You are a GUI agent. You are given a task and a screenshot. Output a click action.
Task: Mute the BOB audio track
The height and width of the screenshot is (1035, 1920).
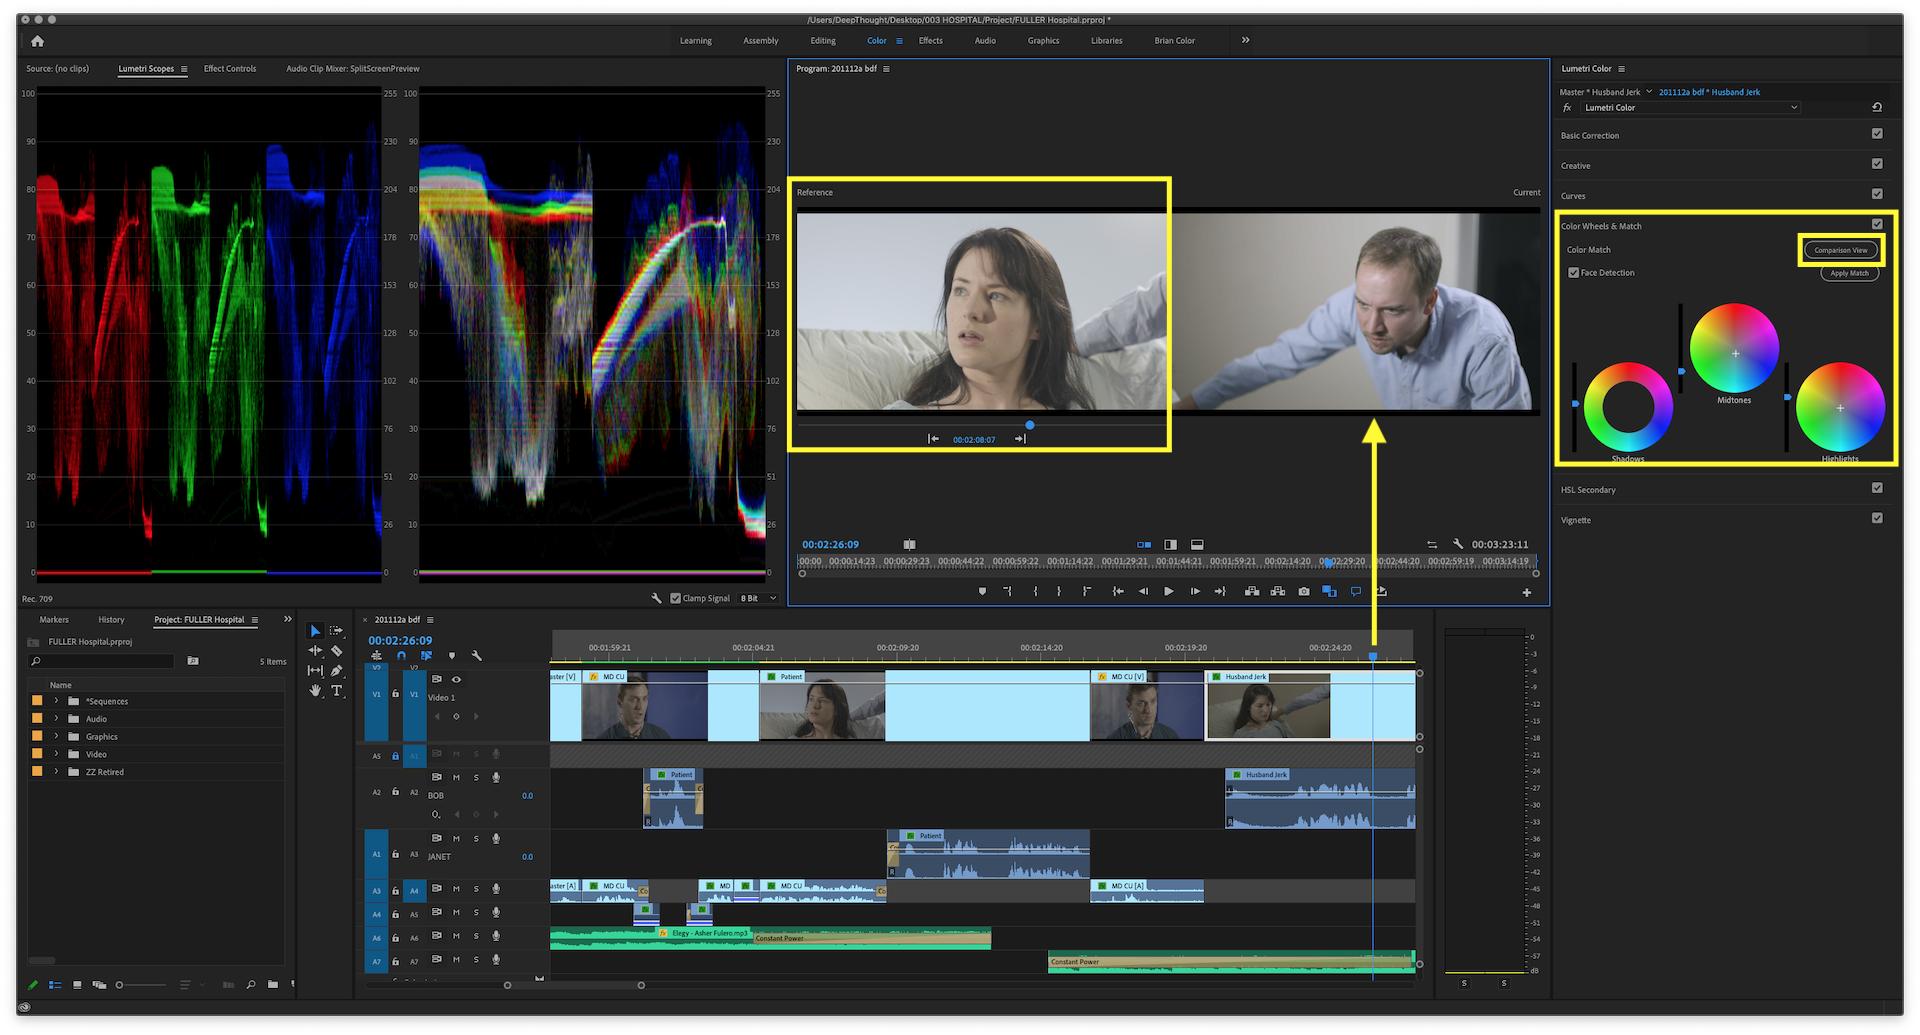pyautogui.click(x=456, y=777)
